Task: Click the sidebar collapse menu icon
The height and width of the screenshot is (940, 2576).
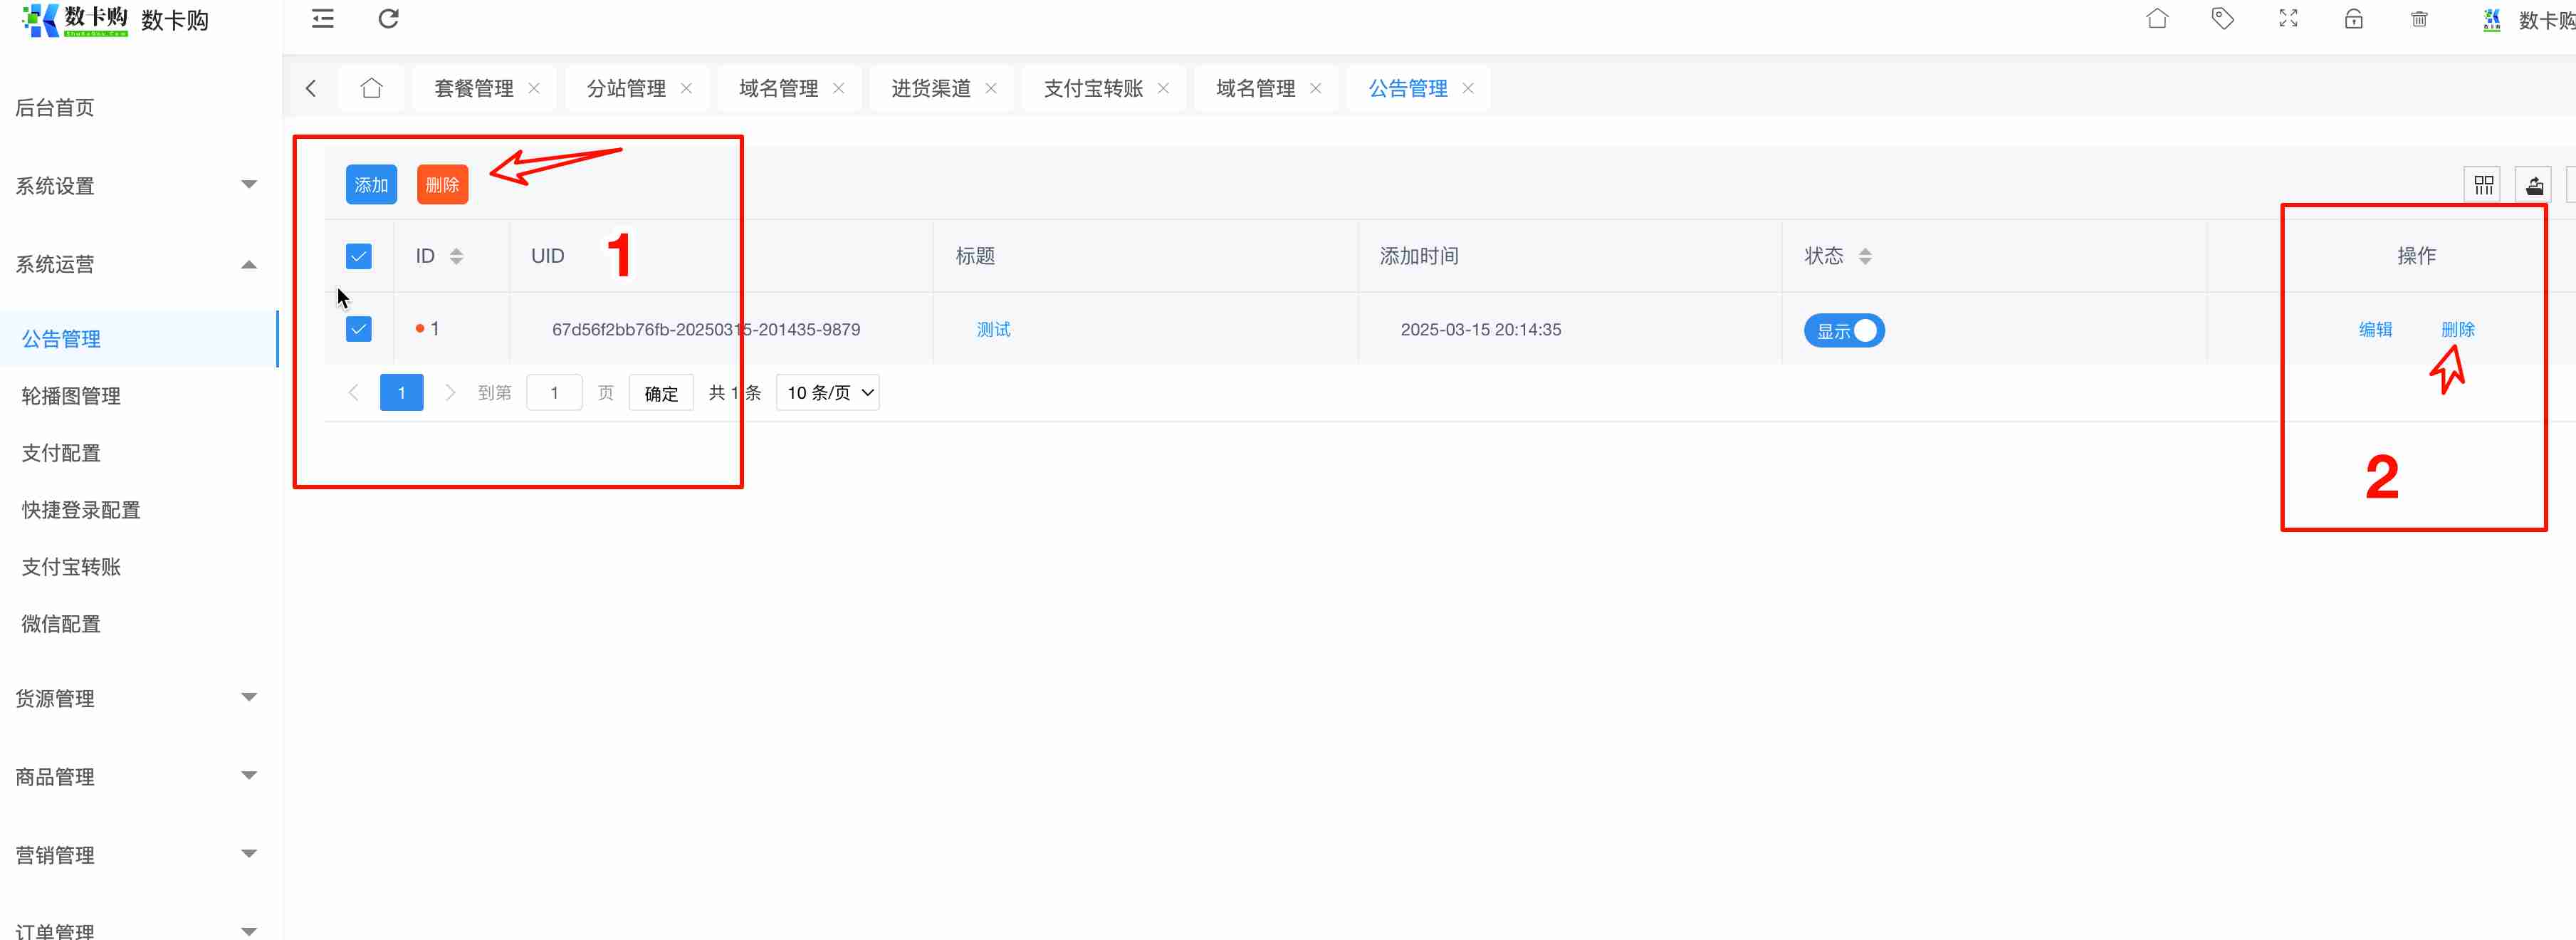Action: tap(322, 19)
